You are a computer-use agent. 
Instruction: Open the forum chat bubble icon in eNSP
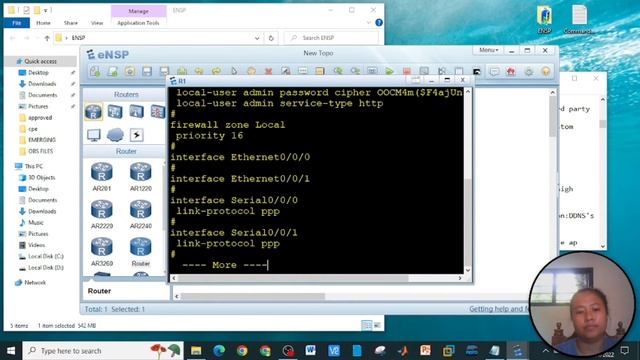tap(494, 71)
